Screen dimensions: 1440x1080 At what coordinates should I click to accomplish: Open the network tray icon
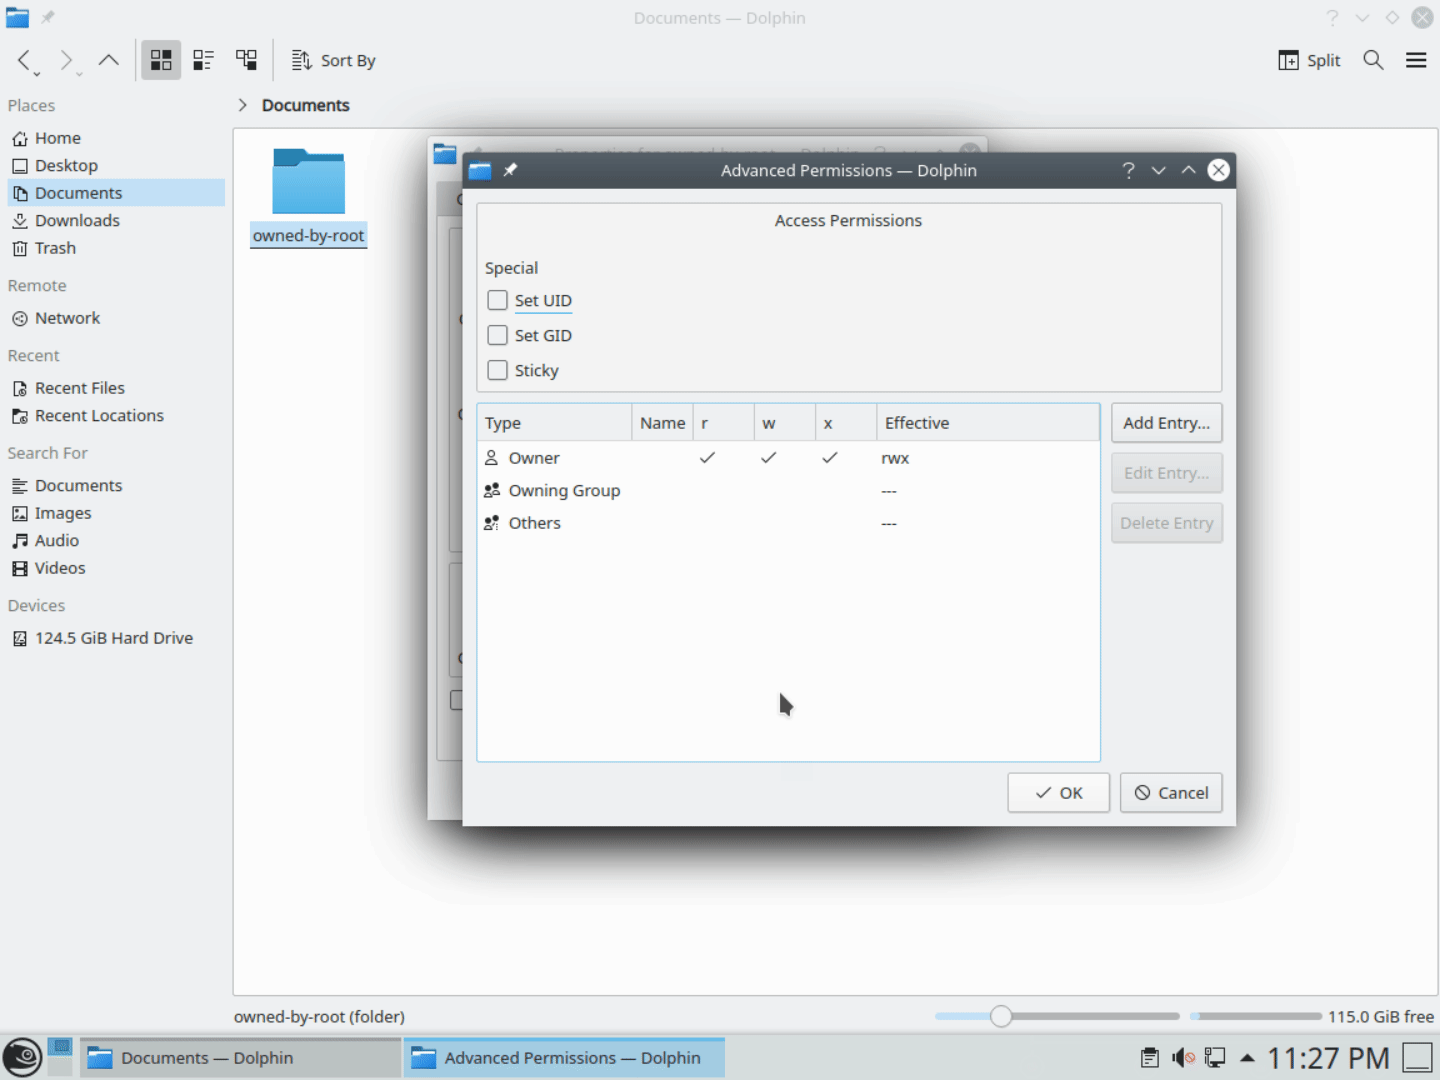[x=1215, y=1058]
